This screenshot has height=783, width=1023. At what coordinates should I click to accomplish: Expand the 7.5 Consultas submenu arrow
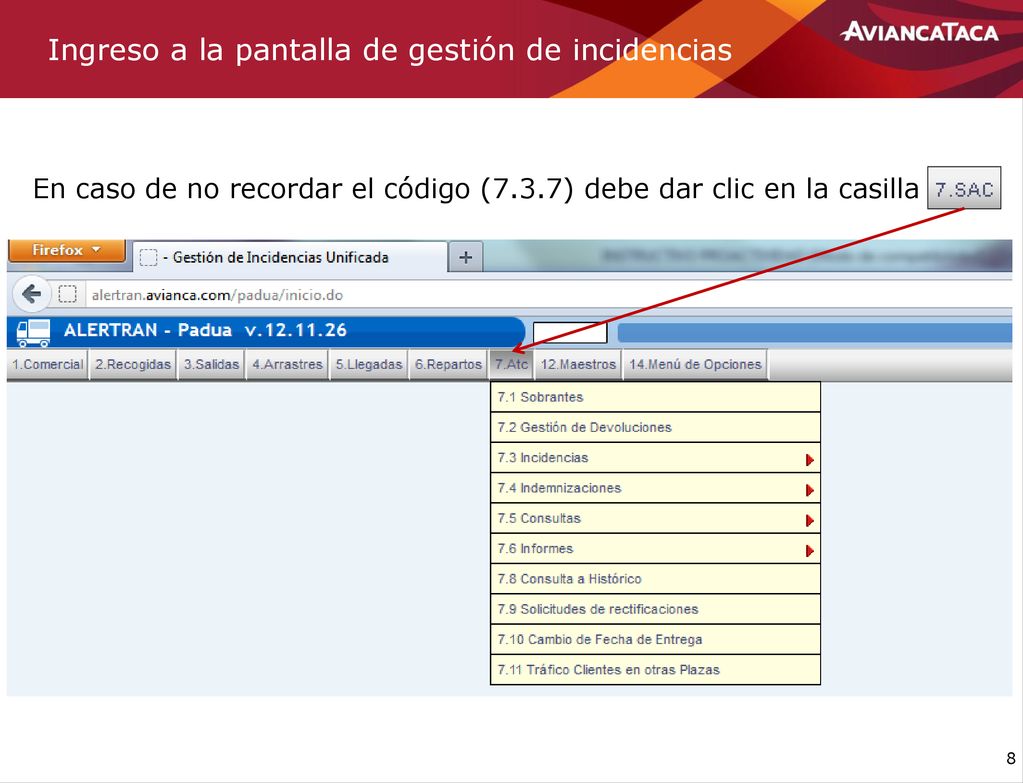pyautogui.click(x=810, y=521)
